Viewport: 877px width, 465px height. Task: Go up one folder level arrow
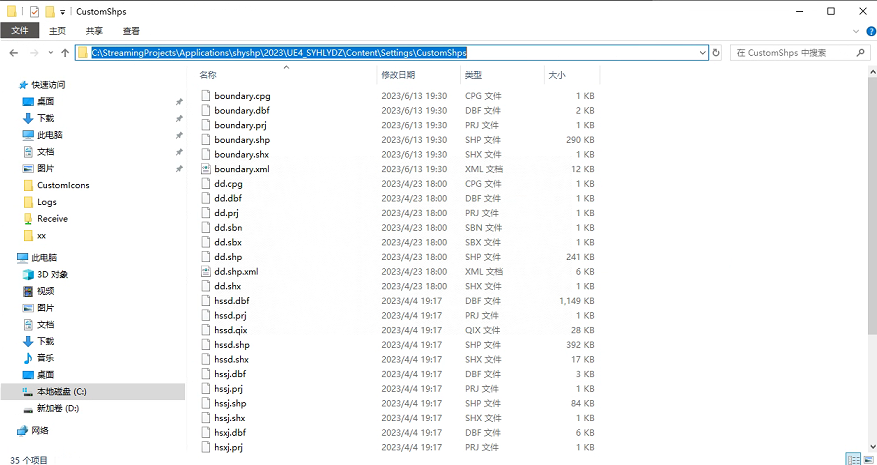click(65, 53)
